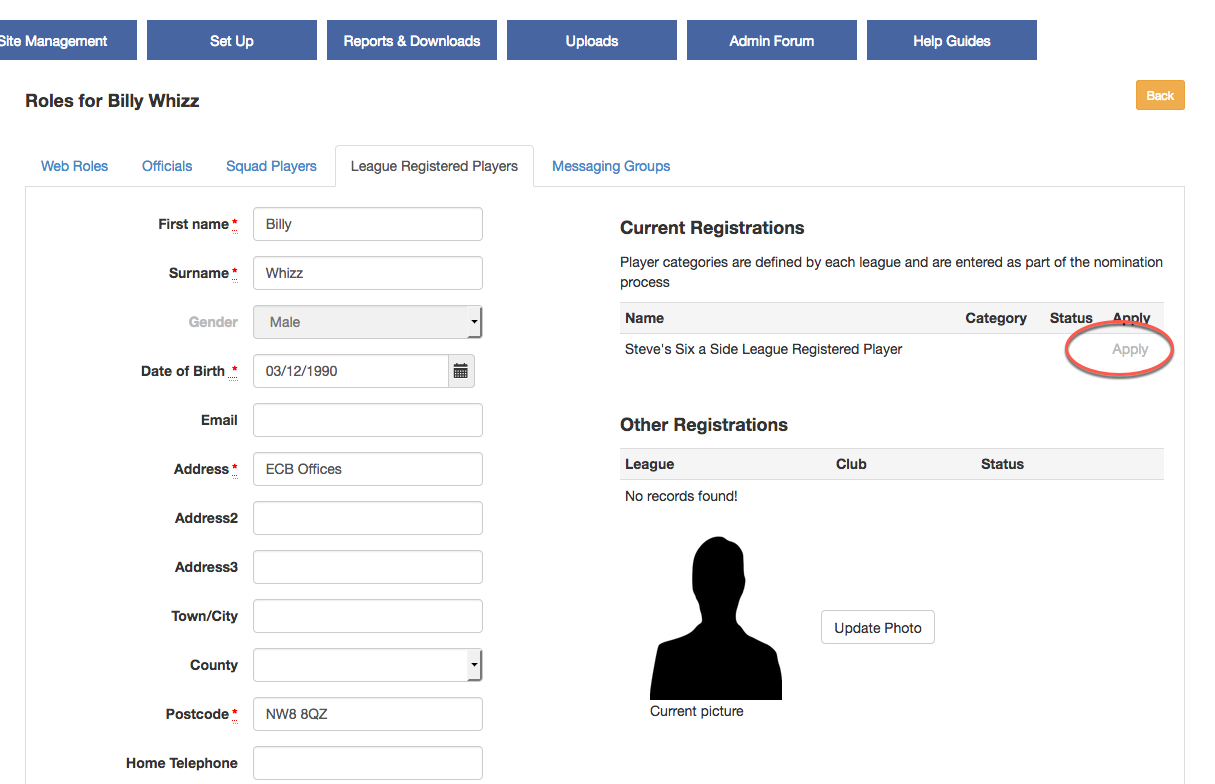Click the Postcode field

tap(368, 714)
